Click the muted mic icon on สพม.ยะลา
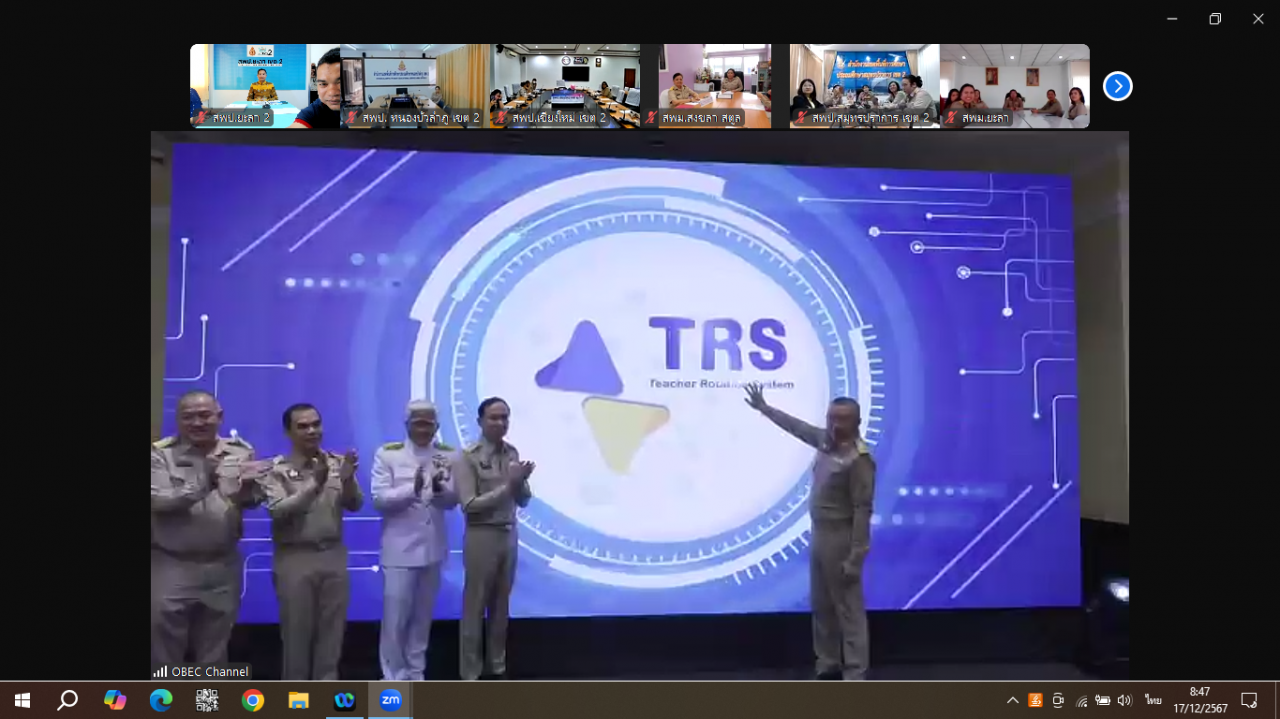The image size is (1280, 719). (x=952, y=118)
